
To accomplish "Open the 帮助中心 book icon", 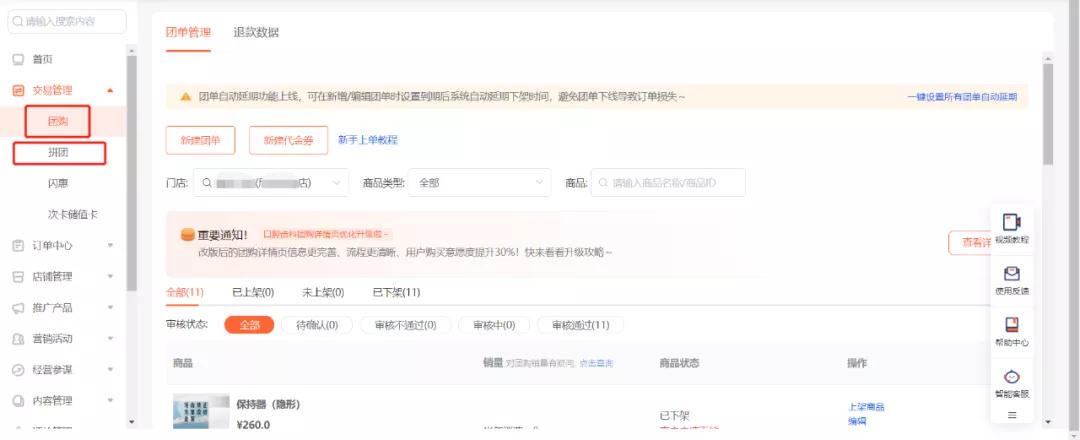I will click(1012, 324).
